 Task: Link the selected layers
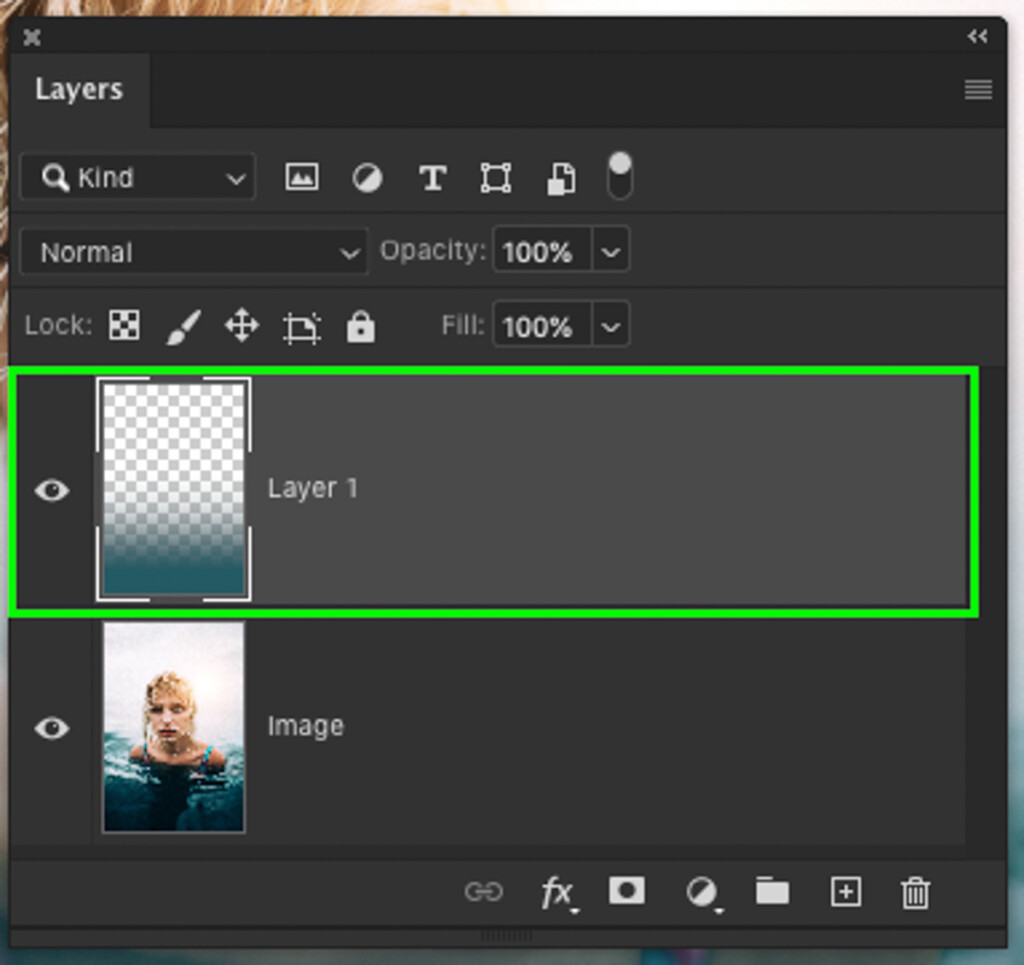(x=485, y=891)
